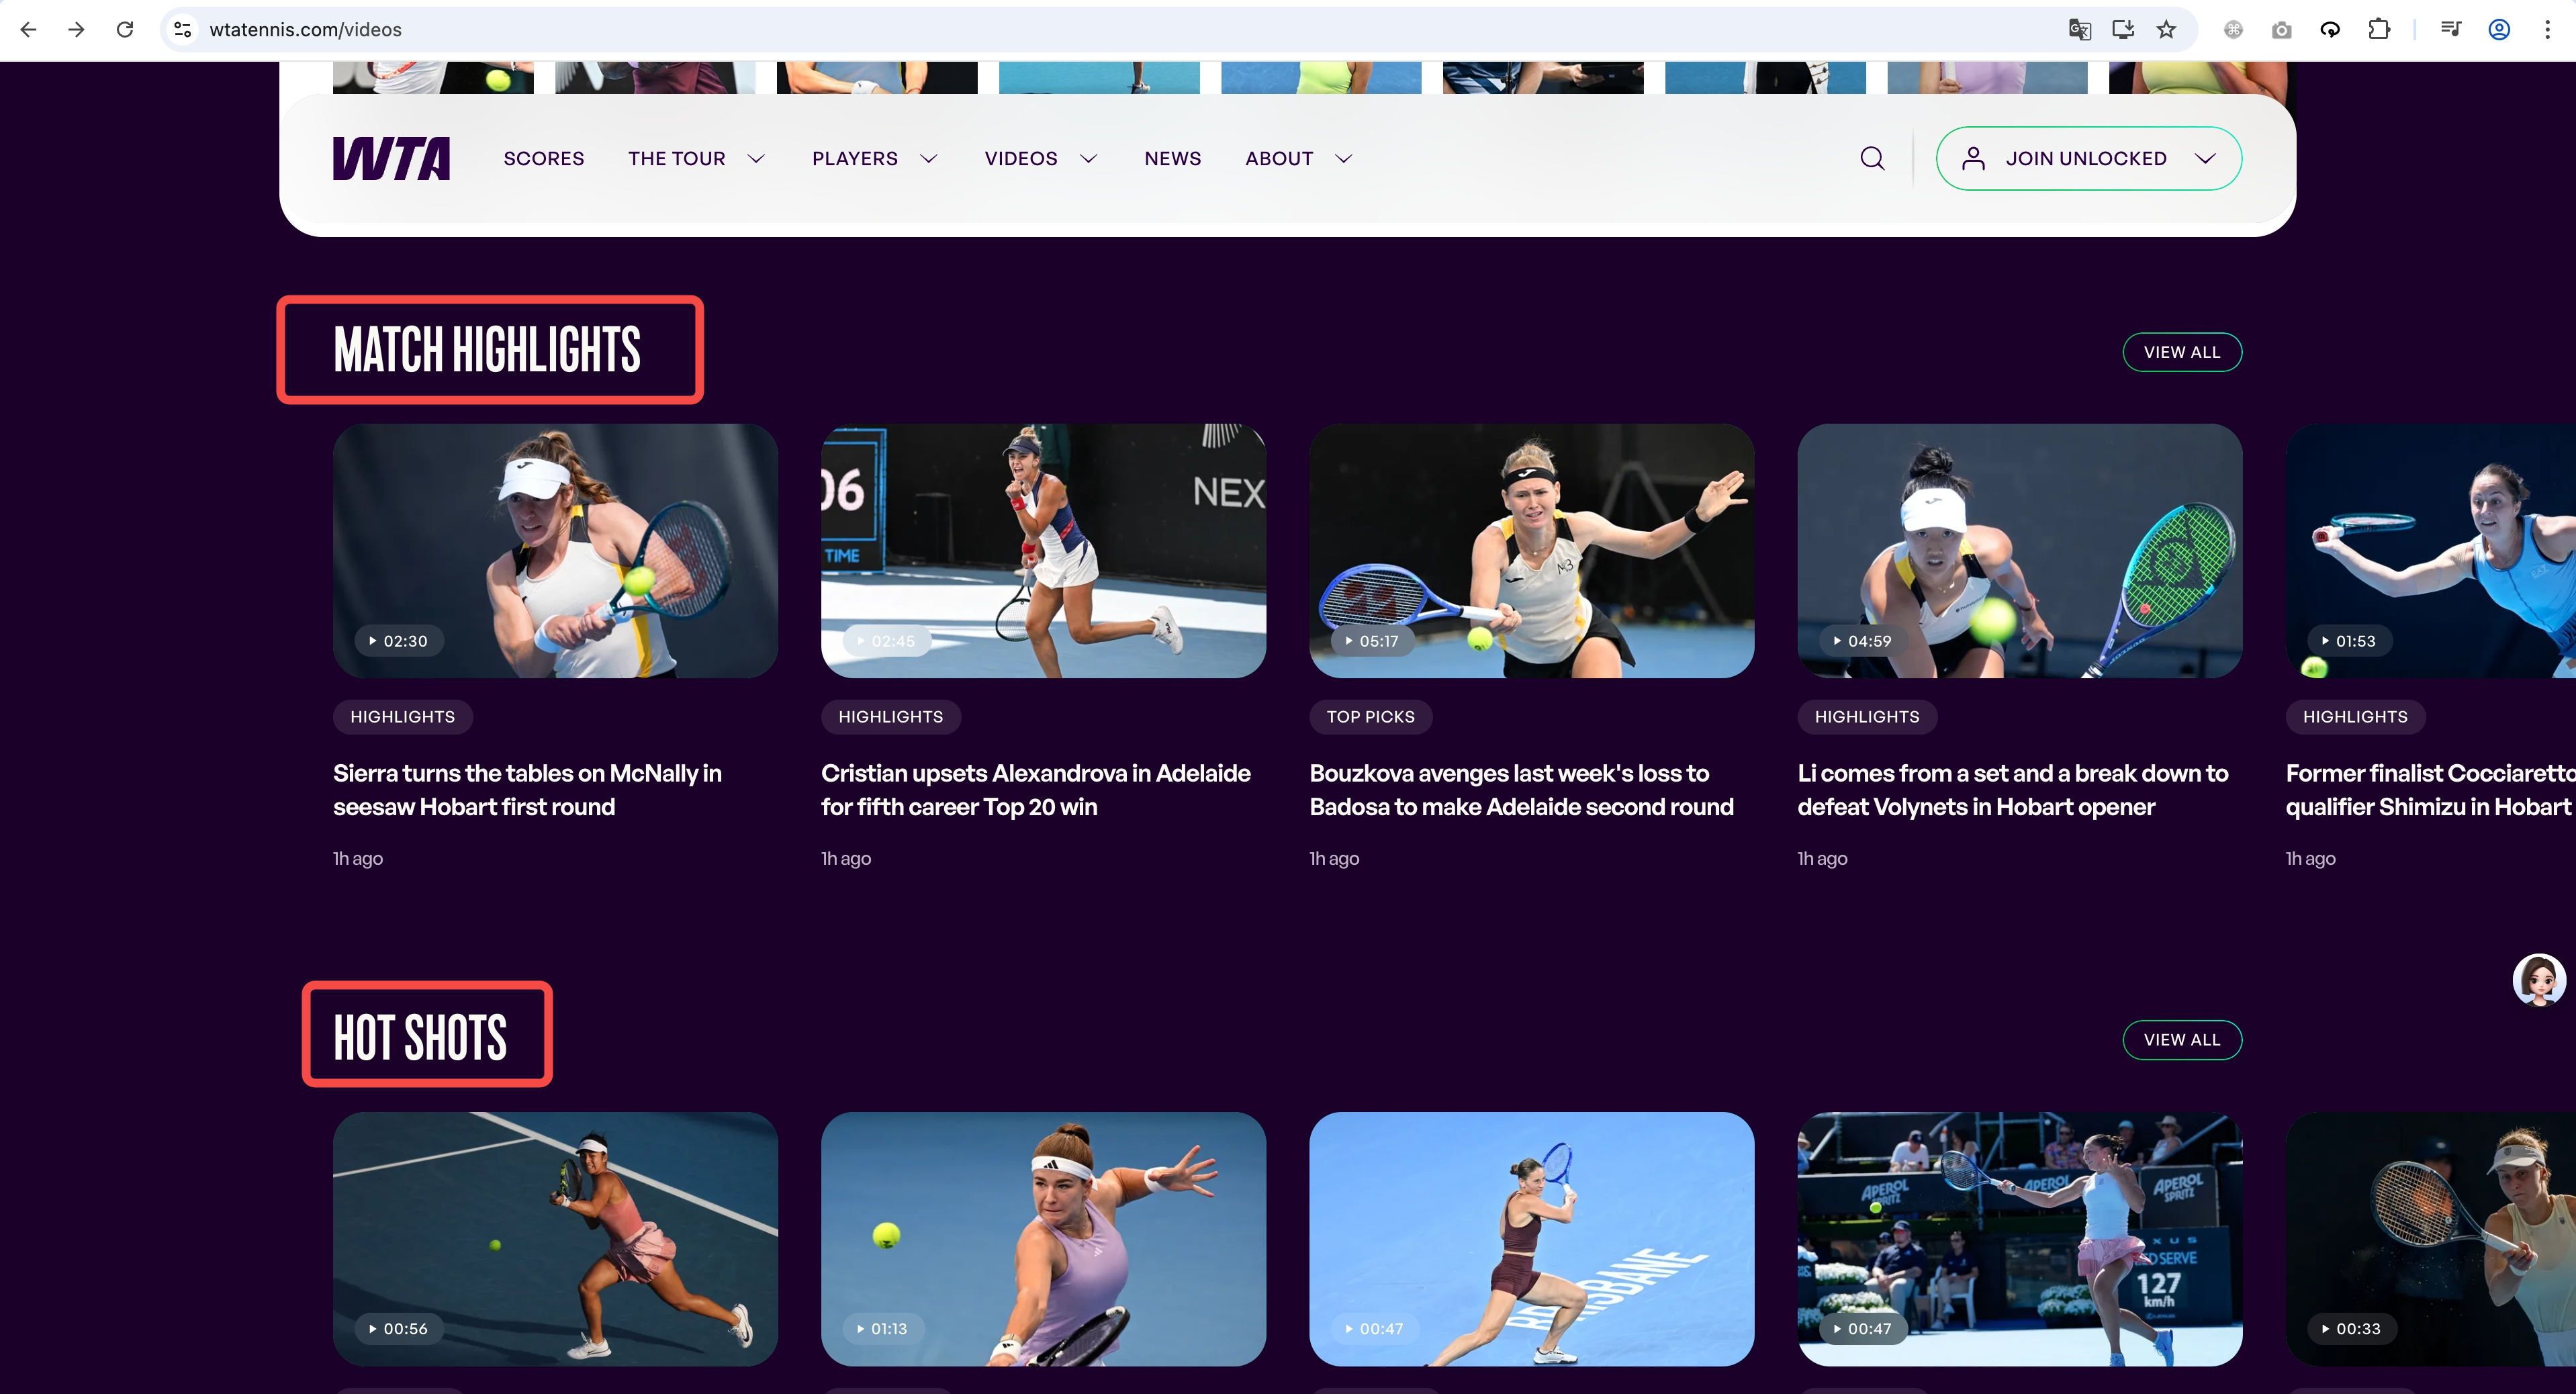Open the Sierra vs McNally video thumbnail
The image size is (2576, 1394).
click(x=555, y=551)
